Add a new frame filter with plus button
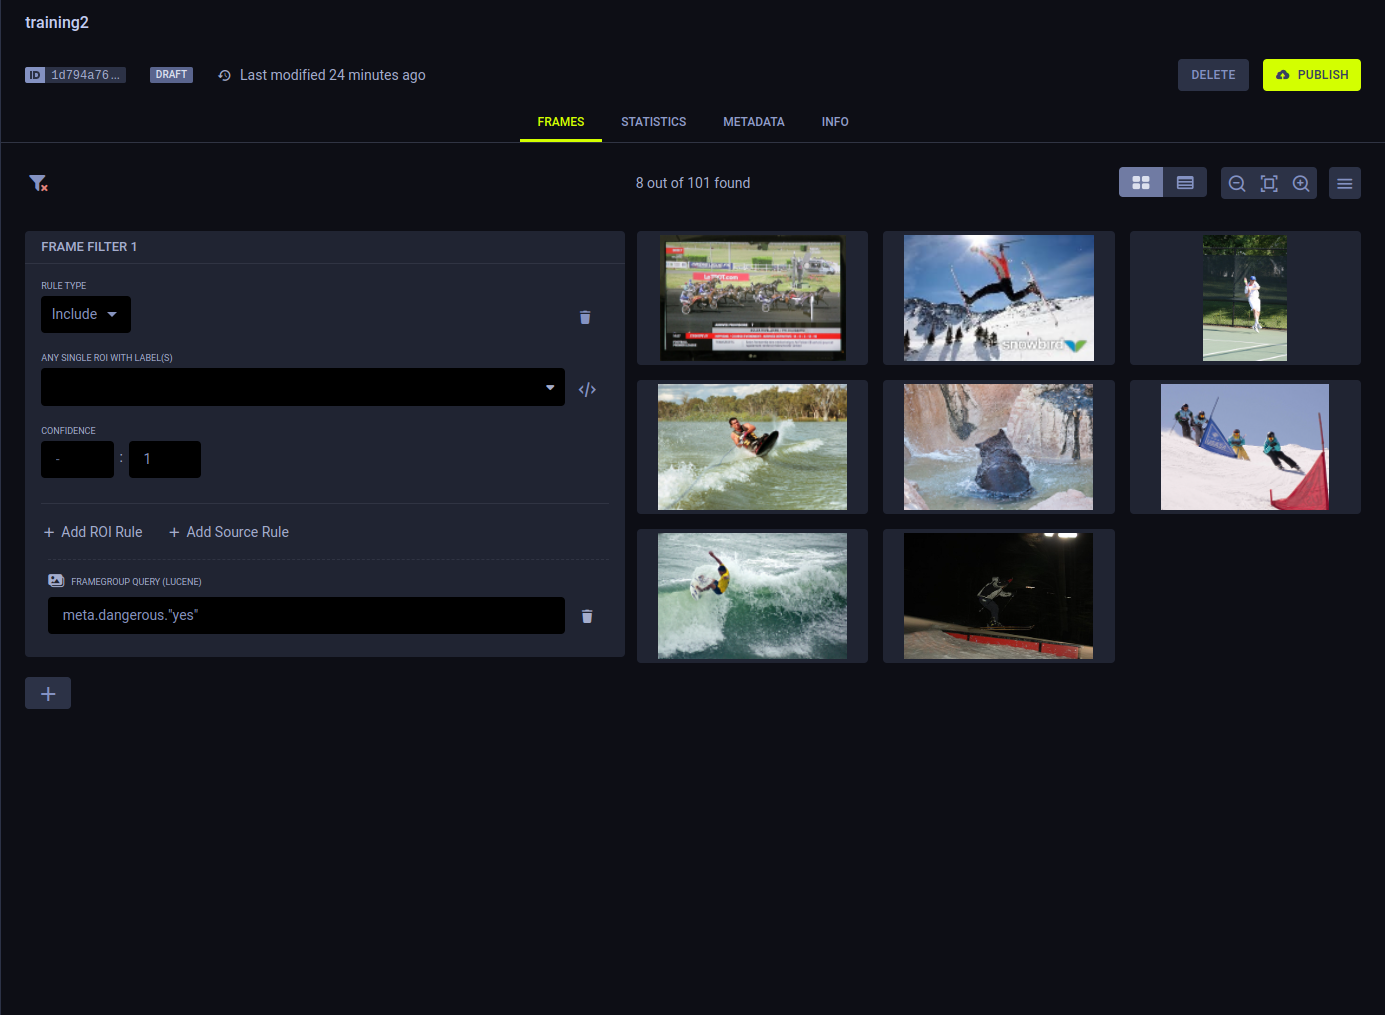The image size is (1385, 1015). 47,692
